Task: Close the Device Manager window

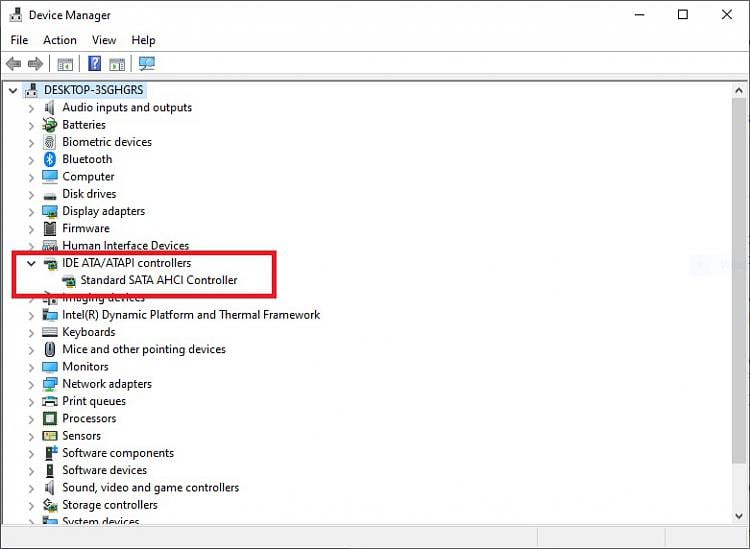Action: 727,15
